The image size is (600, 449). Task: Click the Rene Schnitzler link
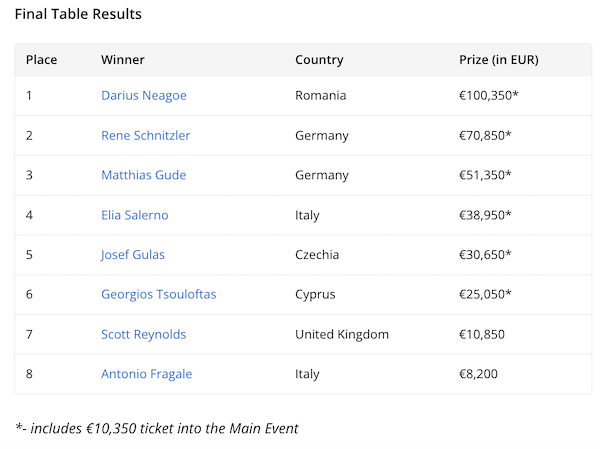[x=146, y=135]
